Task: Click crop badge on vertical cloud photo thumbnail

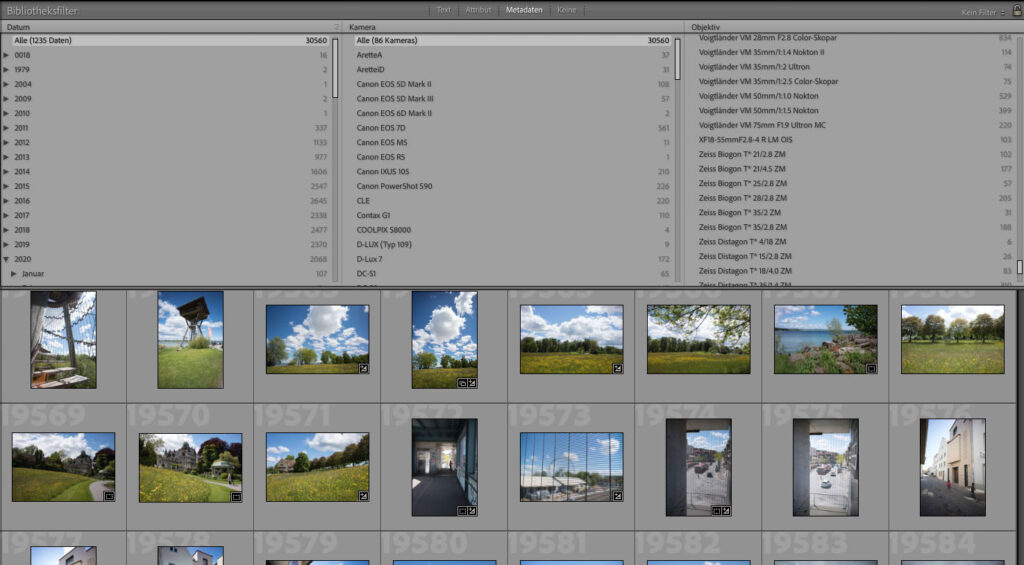Action: 462,383
